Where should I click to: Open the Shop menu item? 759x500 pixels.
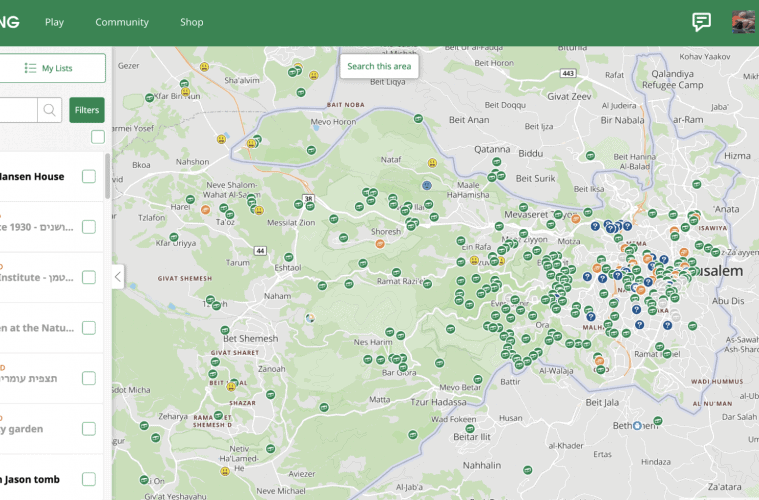pos(191,22)
